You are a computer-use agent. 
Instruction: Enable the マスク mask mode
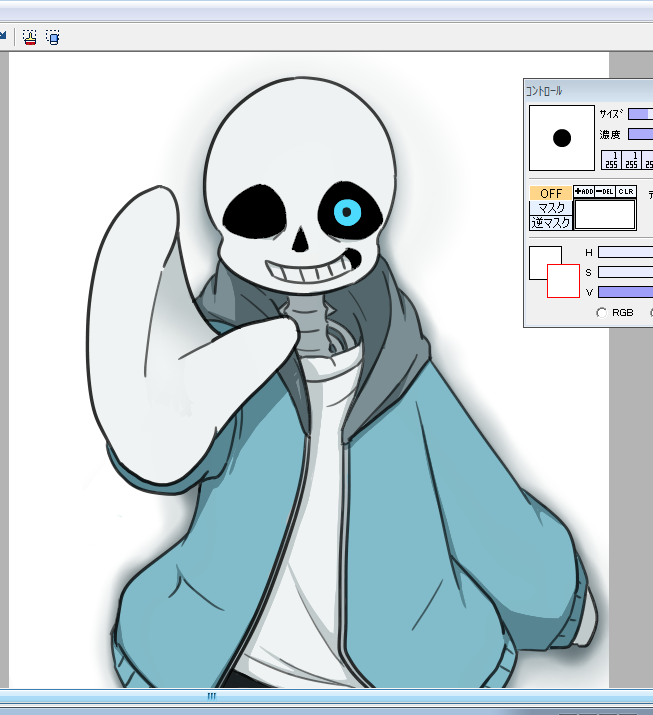[x=550, y=207]
